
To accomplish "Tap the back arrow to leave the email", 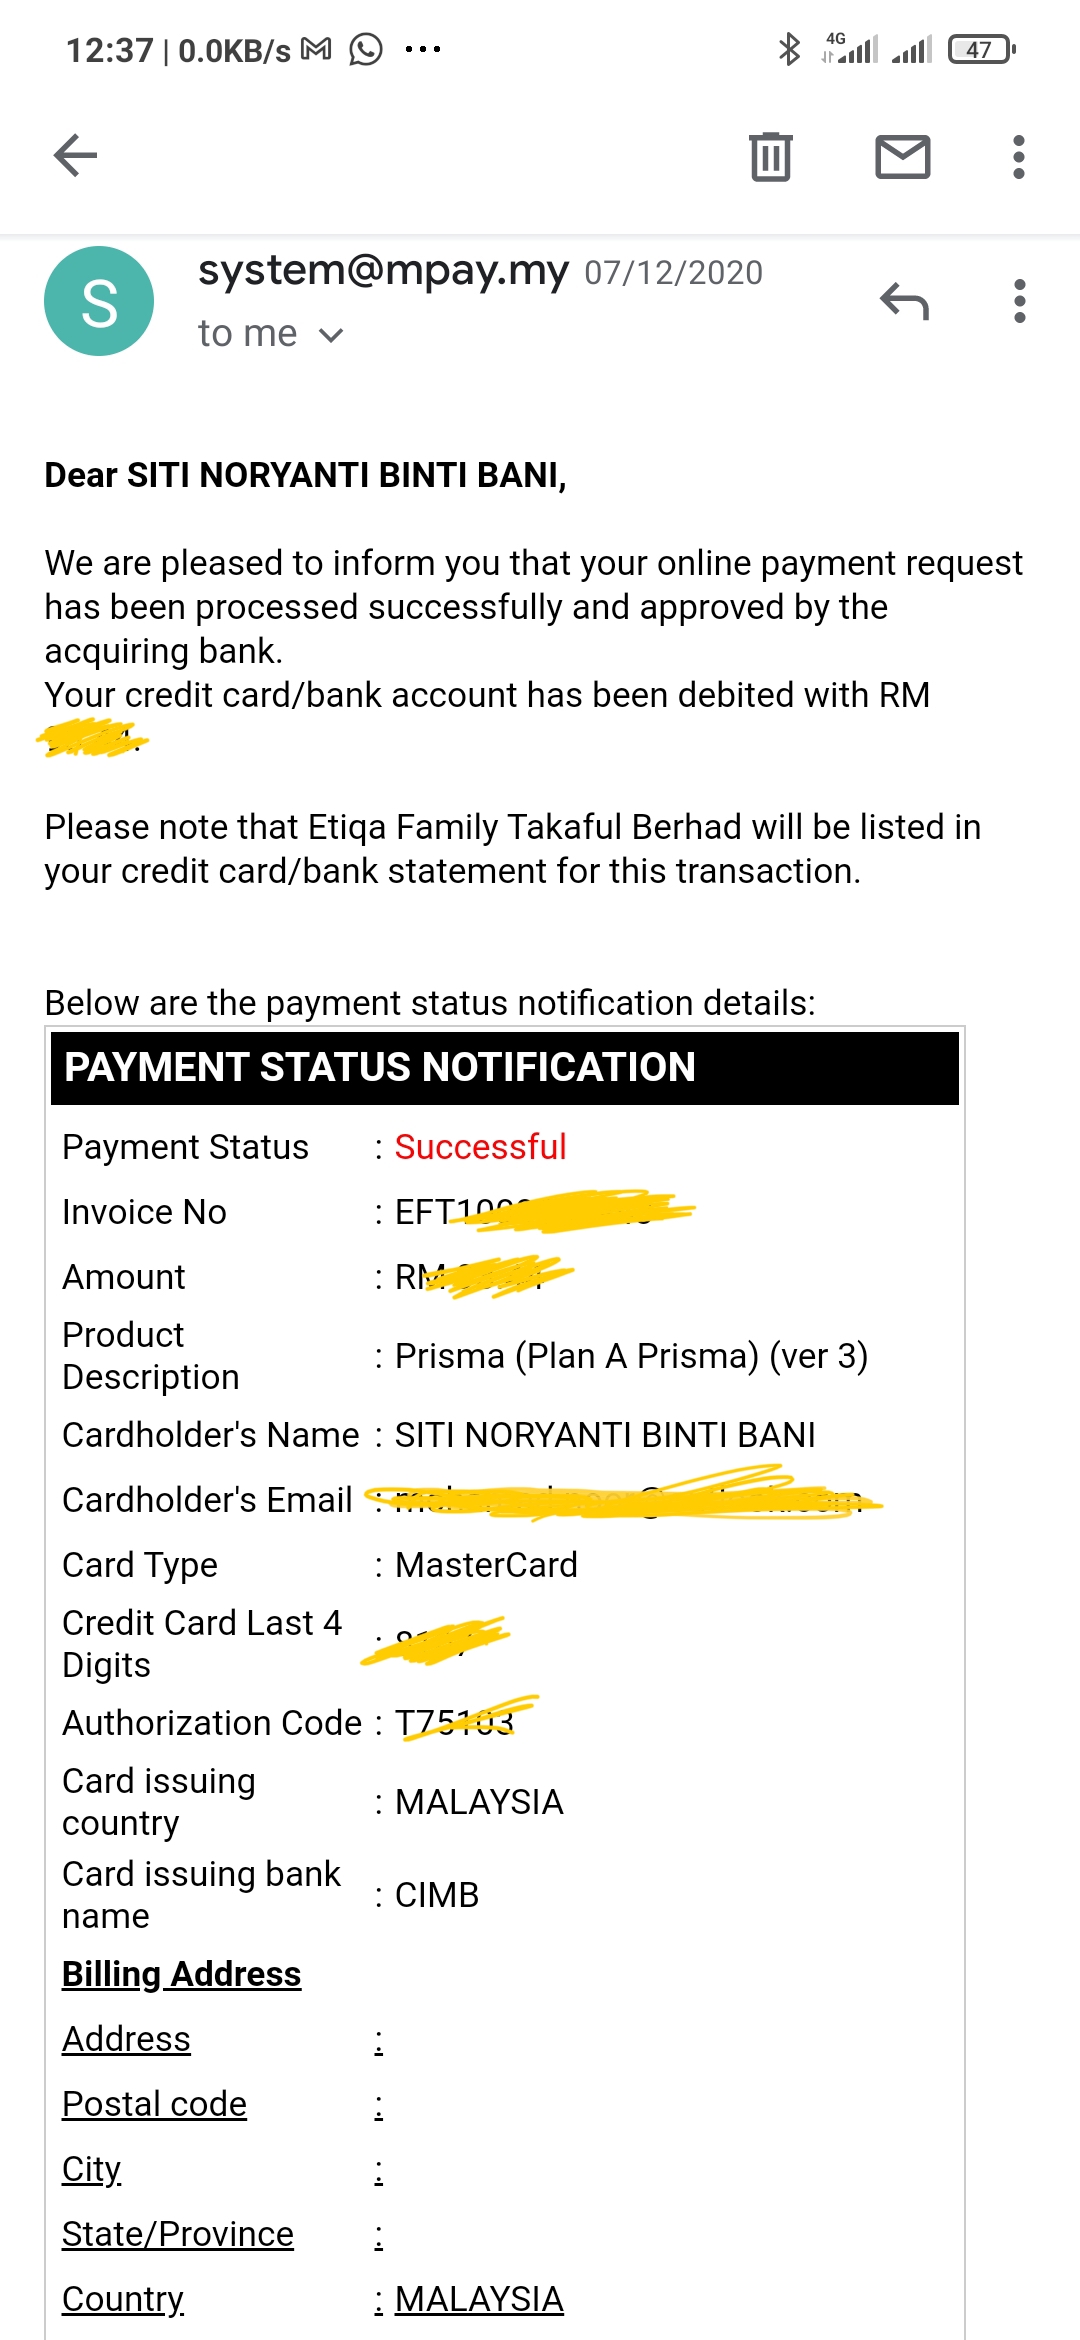I will [75, 156].
